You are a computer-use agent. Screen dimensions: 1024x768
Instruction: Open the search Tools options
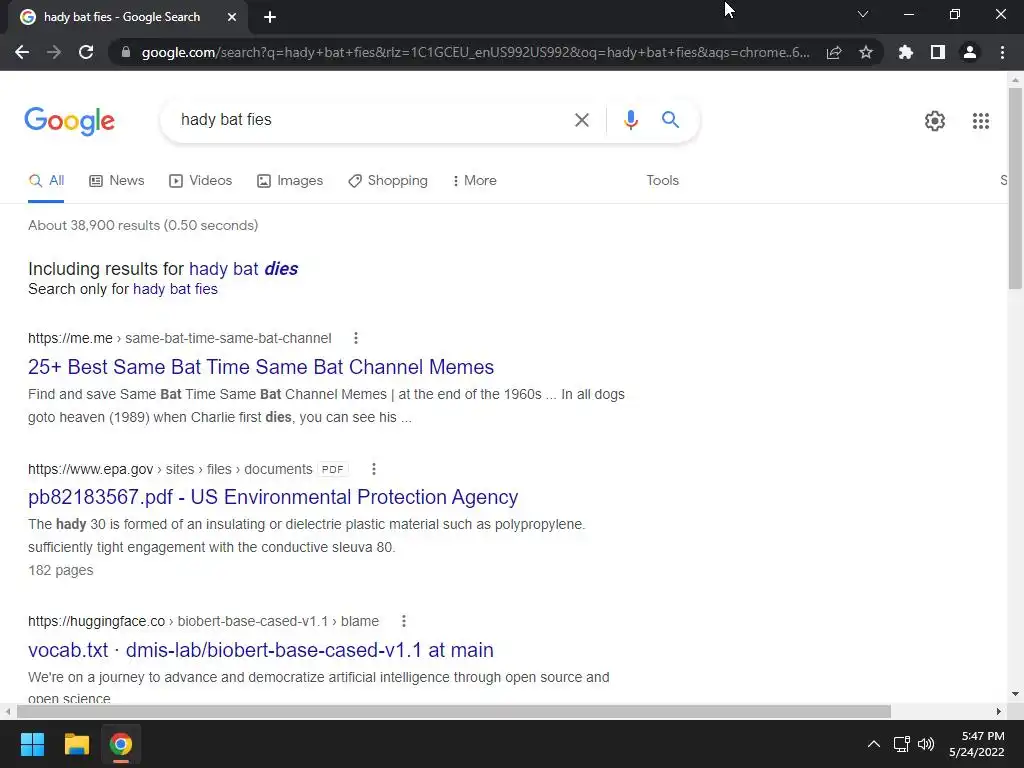point(662,181)
